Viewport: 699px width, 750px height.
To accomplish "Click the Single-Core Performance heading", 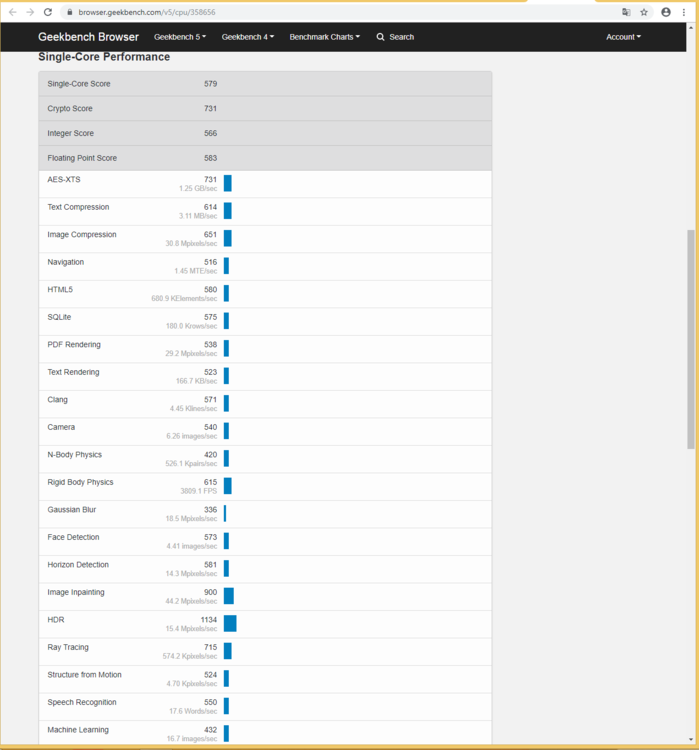I will coord(104,57).
